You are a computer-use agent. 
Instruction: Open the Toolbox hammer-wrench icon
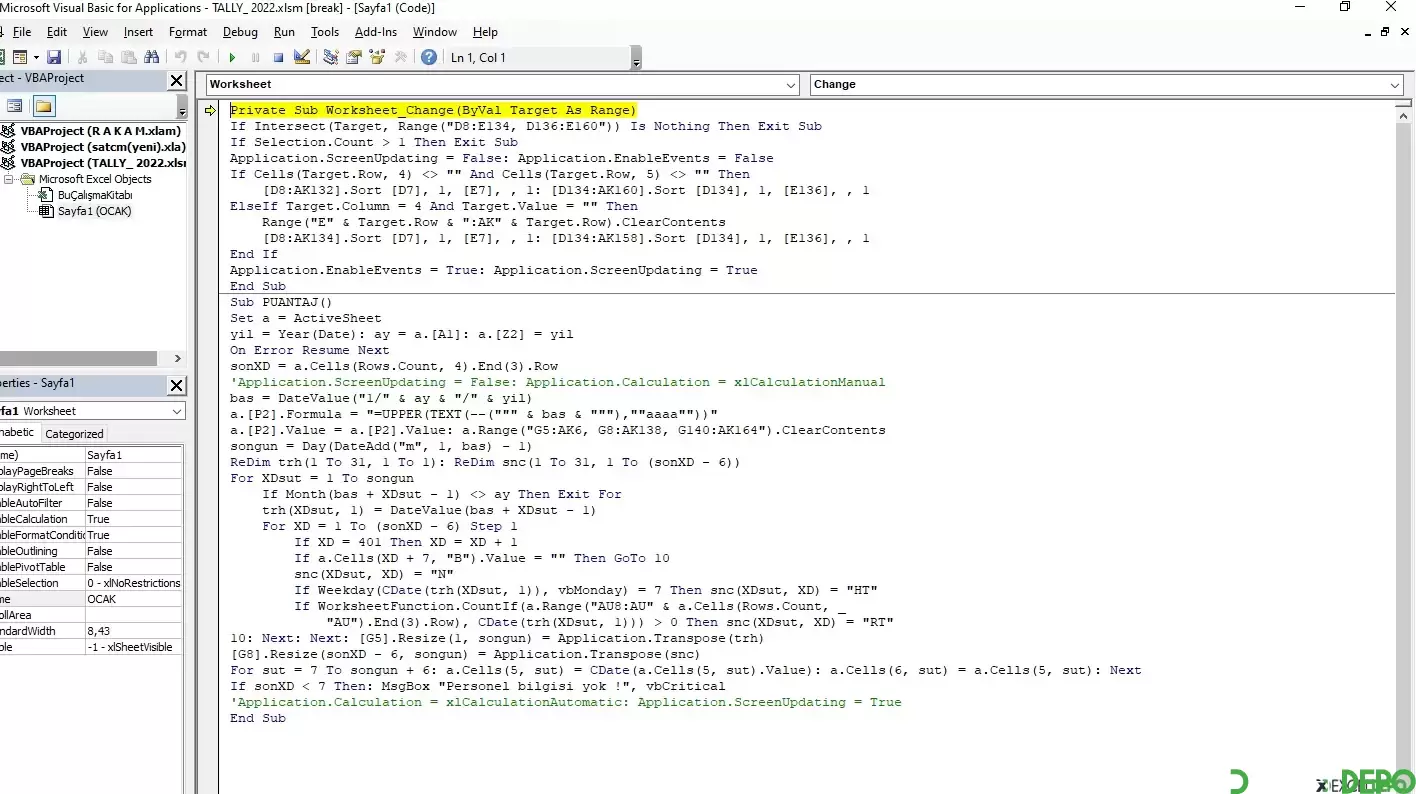(401, 58)
